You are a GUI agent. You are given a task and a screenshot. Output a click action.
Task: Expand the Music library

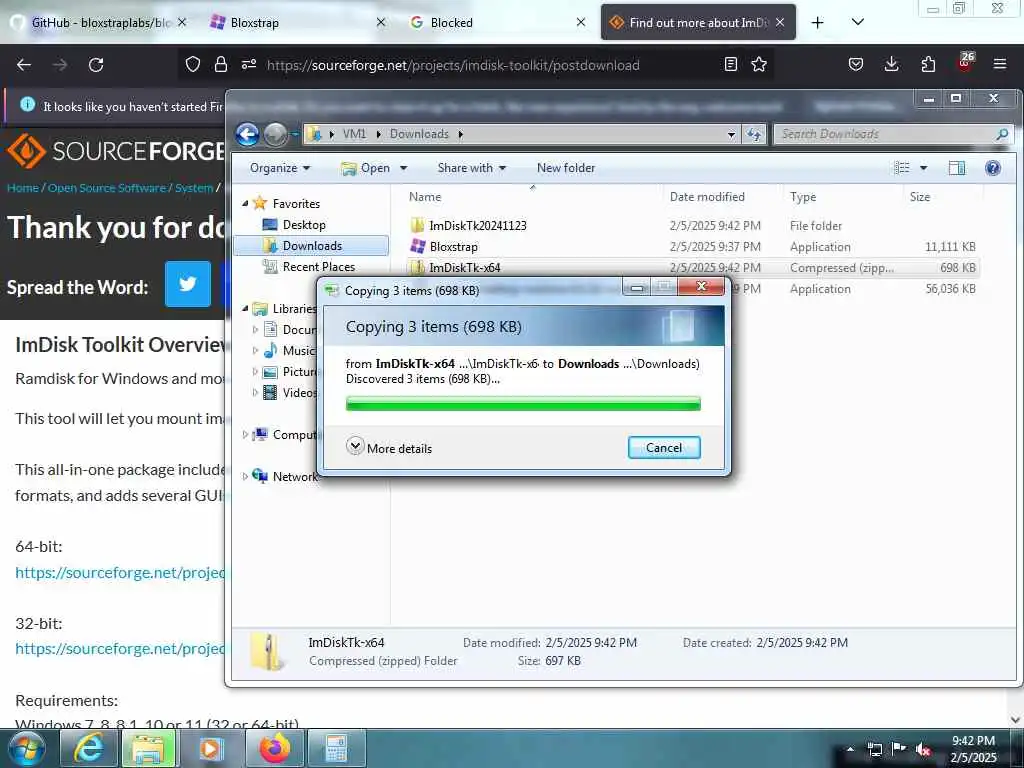pyautogui.click(x=255, y=351)
